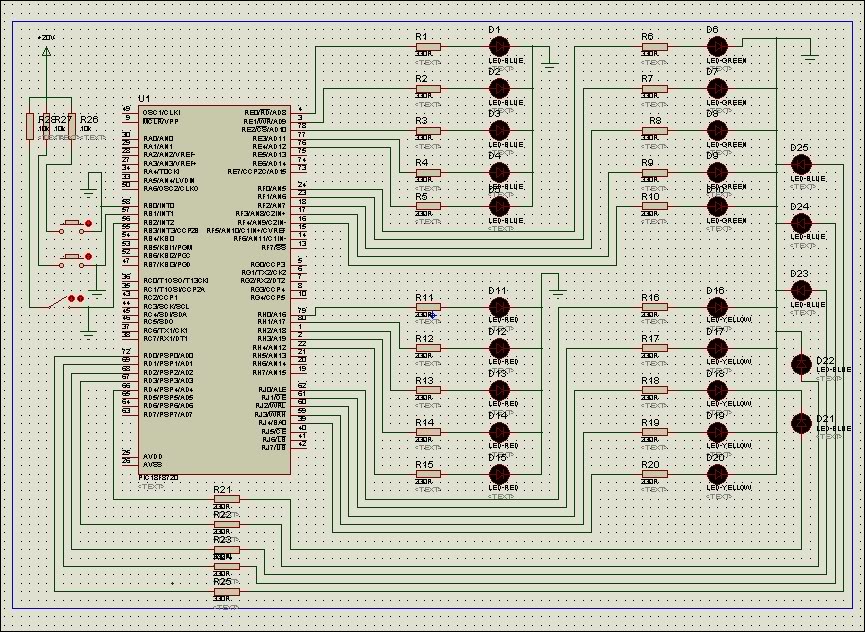Click the LED-YELLOW text under D20
The height and width of the screenshot is (632, 865).
tap(729, 488)
